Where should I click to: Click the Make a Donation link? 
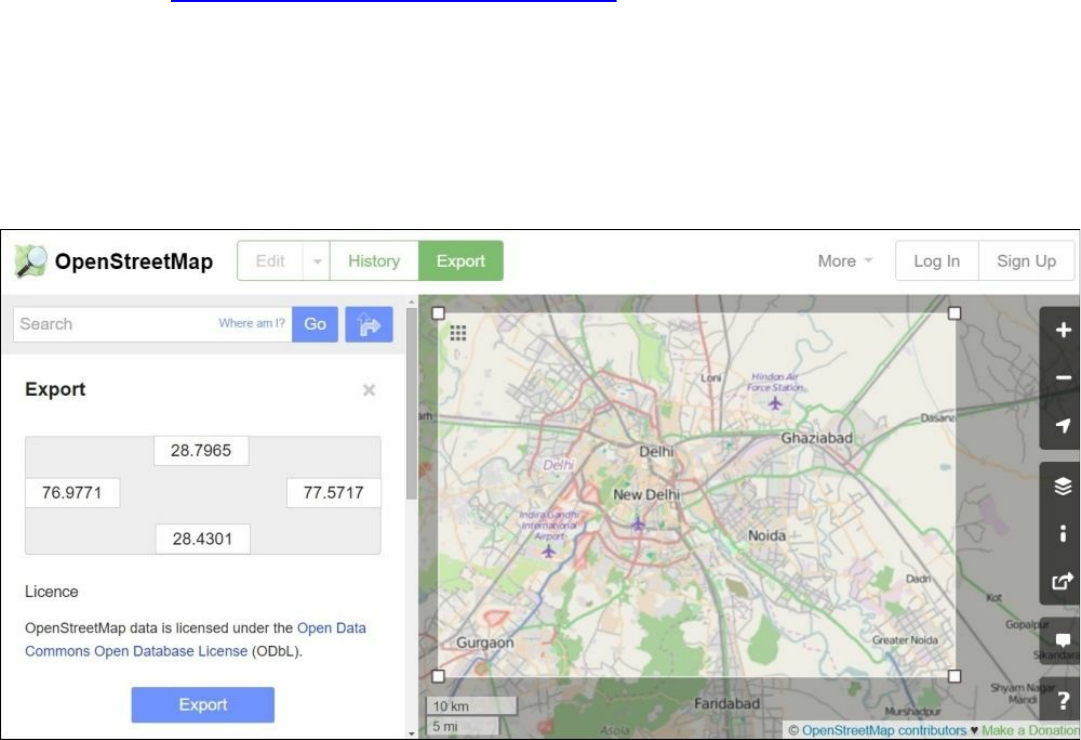(x=1031, y=730)
